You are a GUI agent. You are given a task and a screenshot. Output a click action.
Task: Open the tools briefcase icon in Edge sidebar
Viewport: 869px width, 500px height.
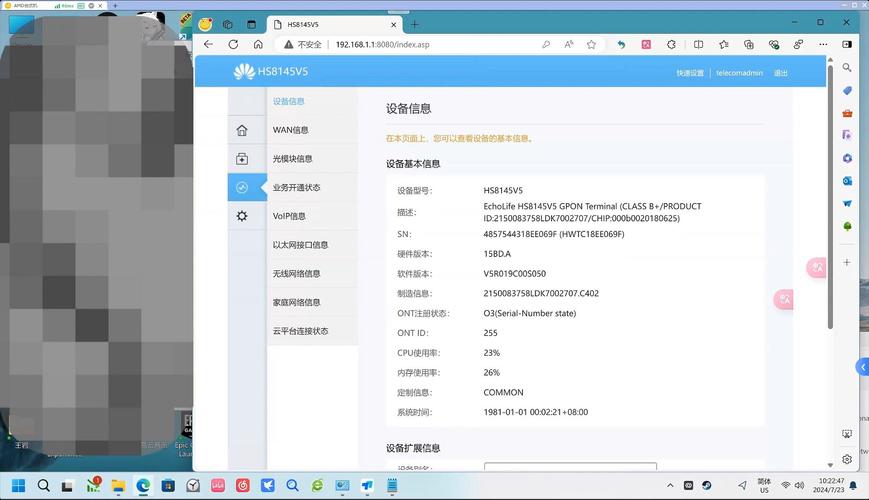point(847,113)
